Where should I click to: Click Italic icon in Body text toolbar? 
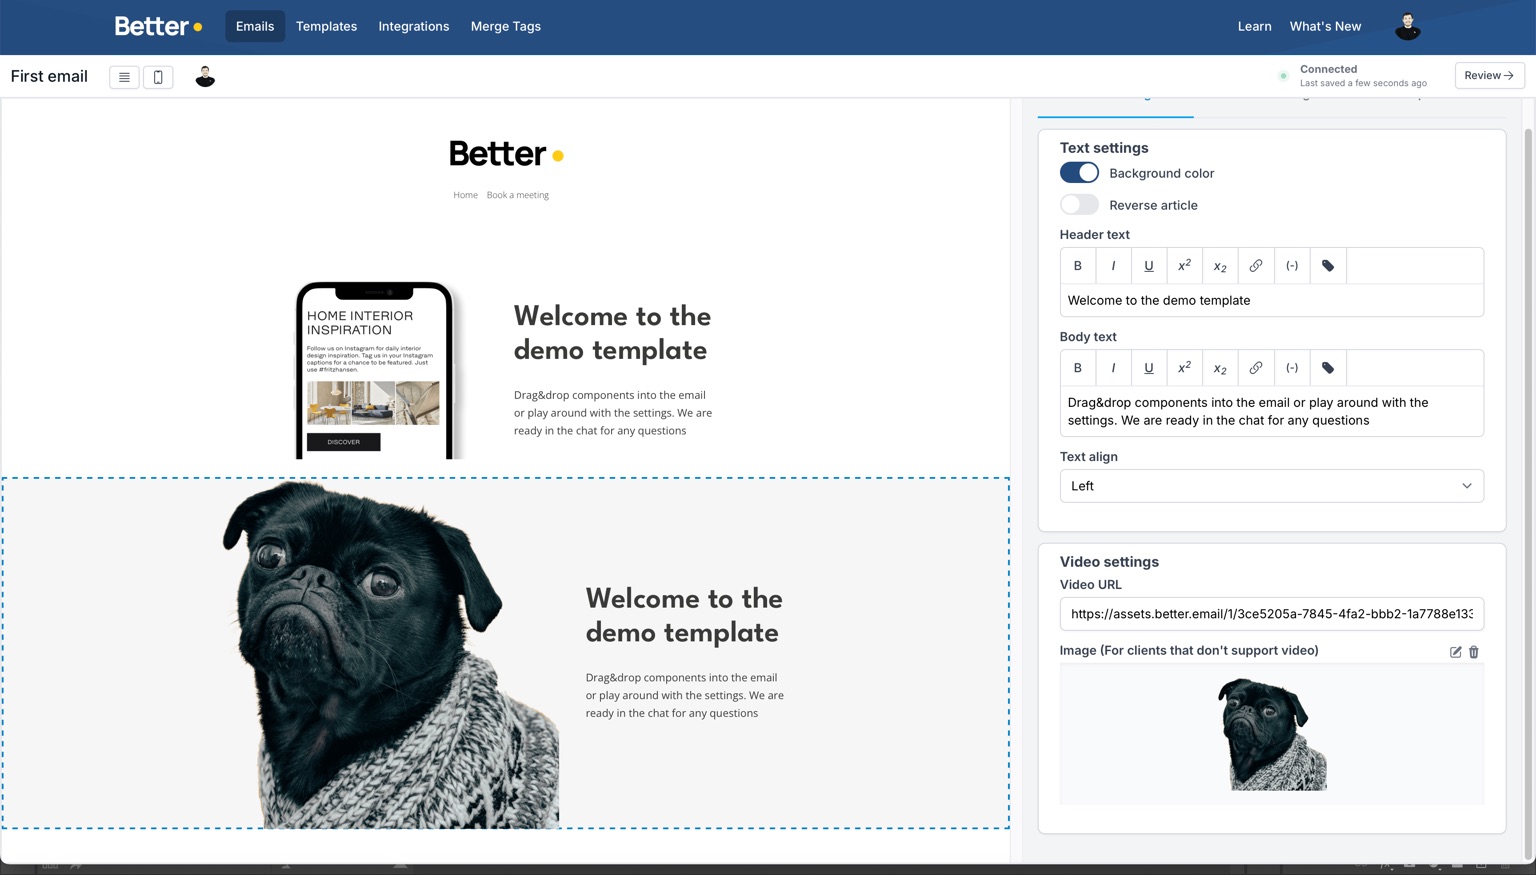[x=1113, y=368]
